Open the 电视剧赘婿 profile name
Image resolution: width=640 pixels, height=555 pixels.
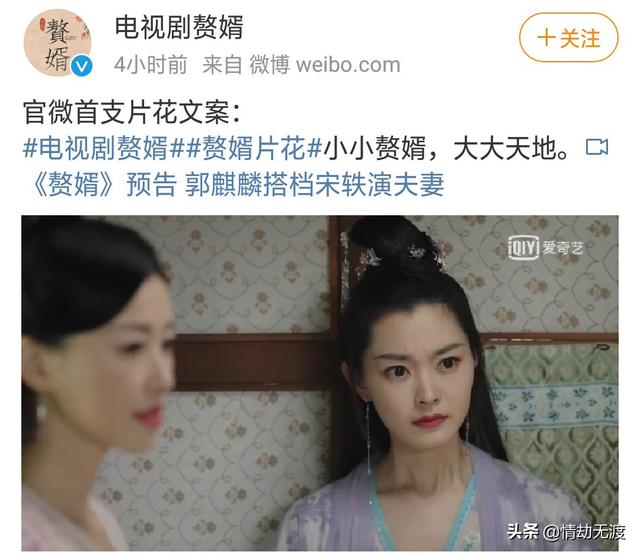pyautogui.click(x=179, y=27)
